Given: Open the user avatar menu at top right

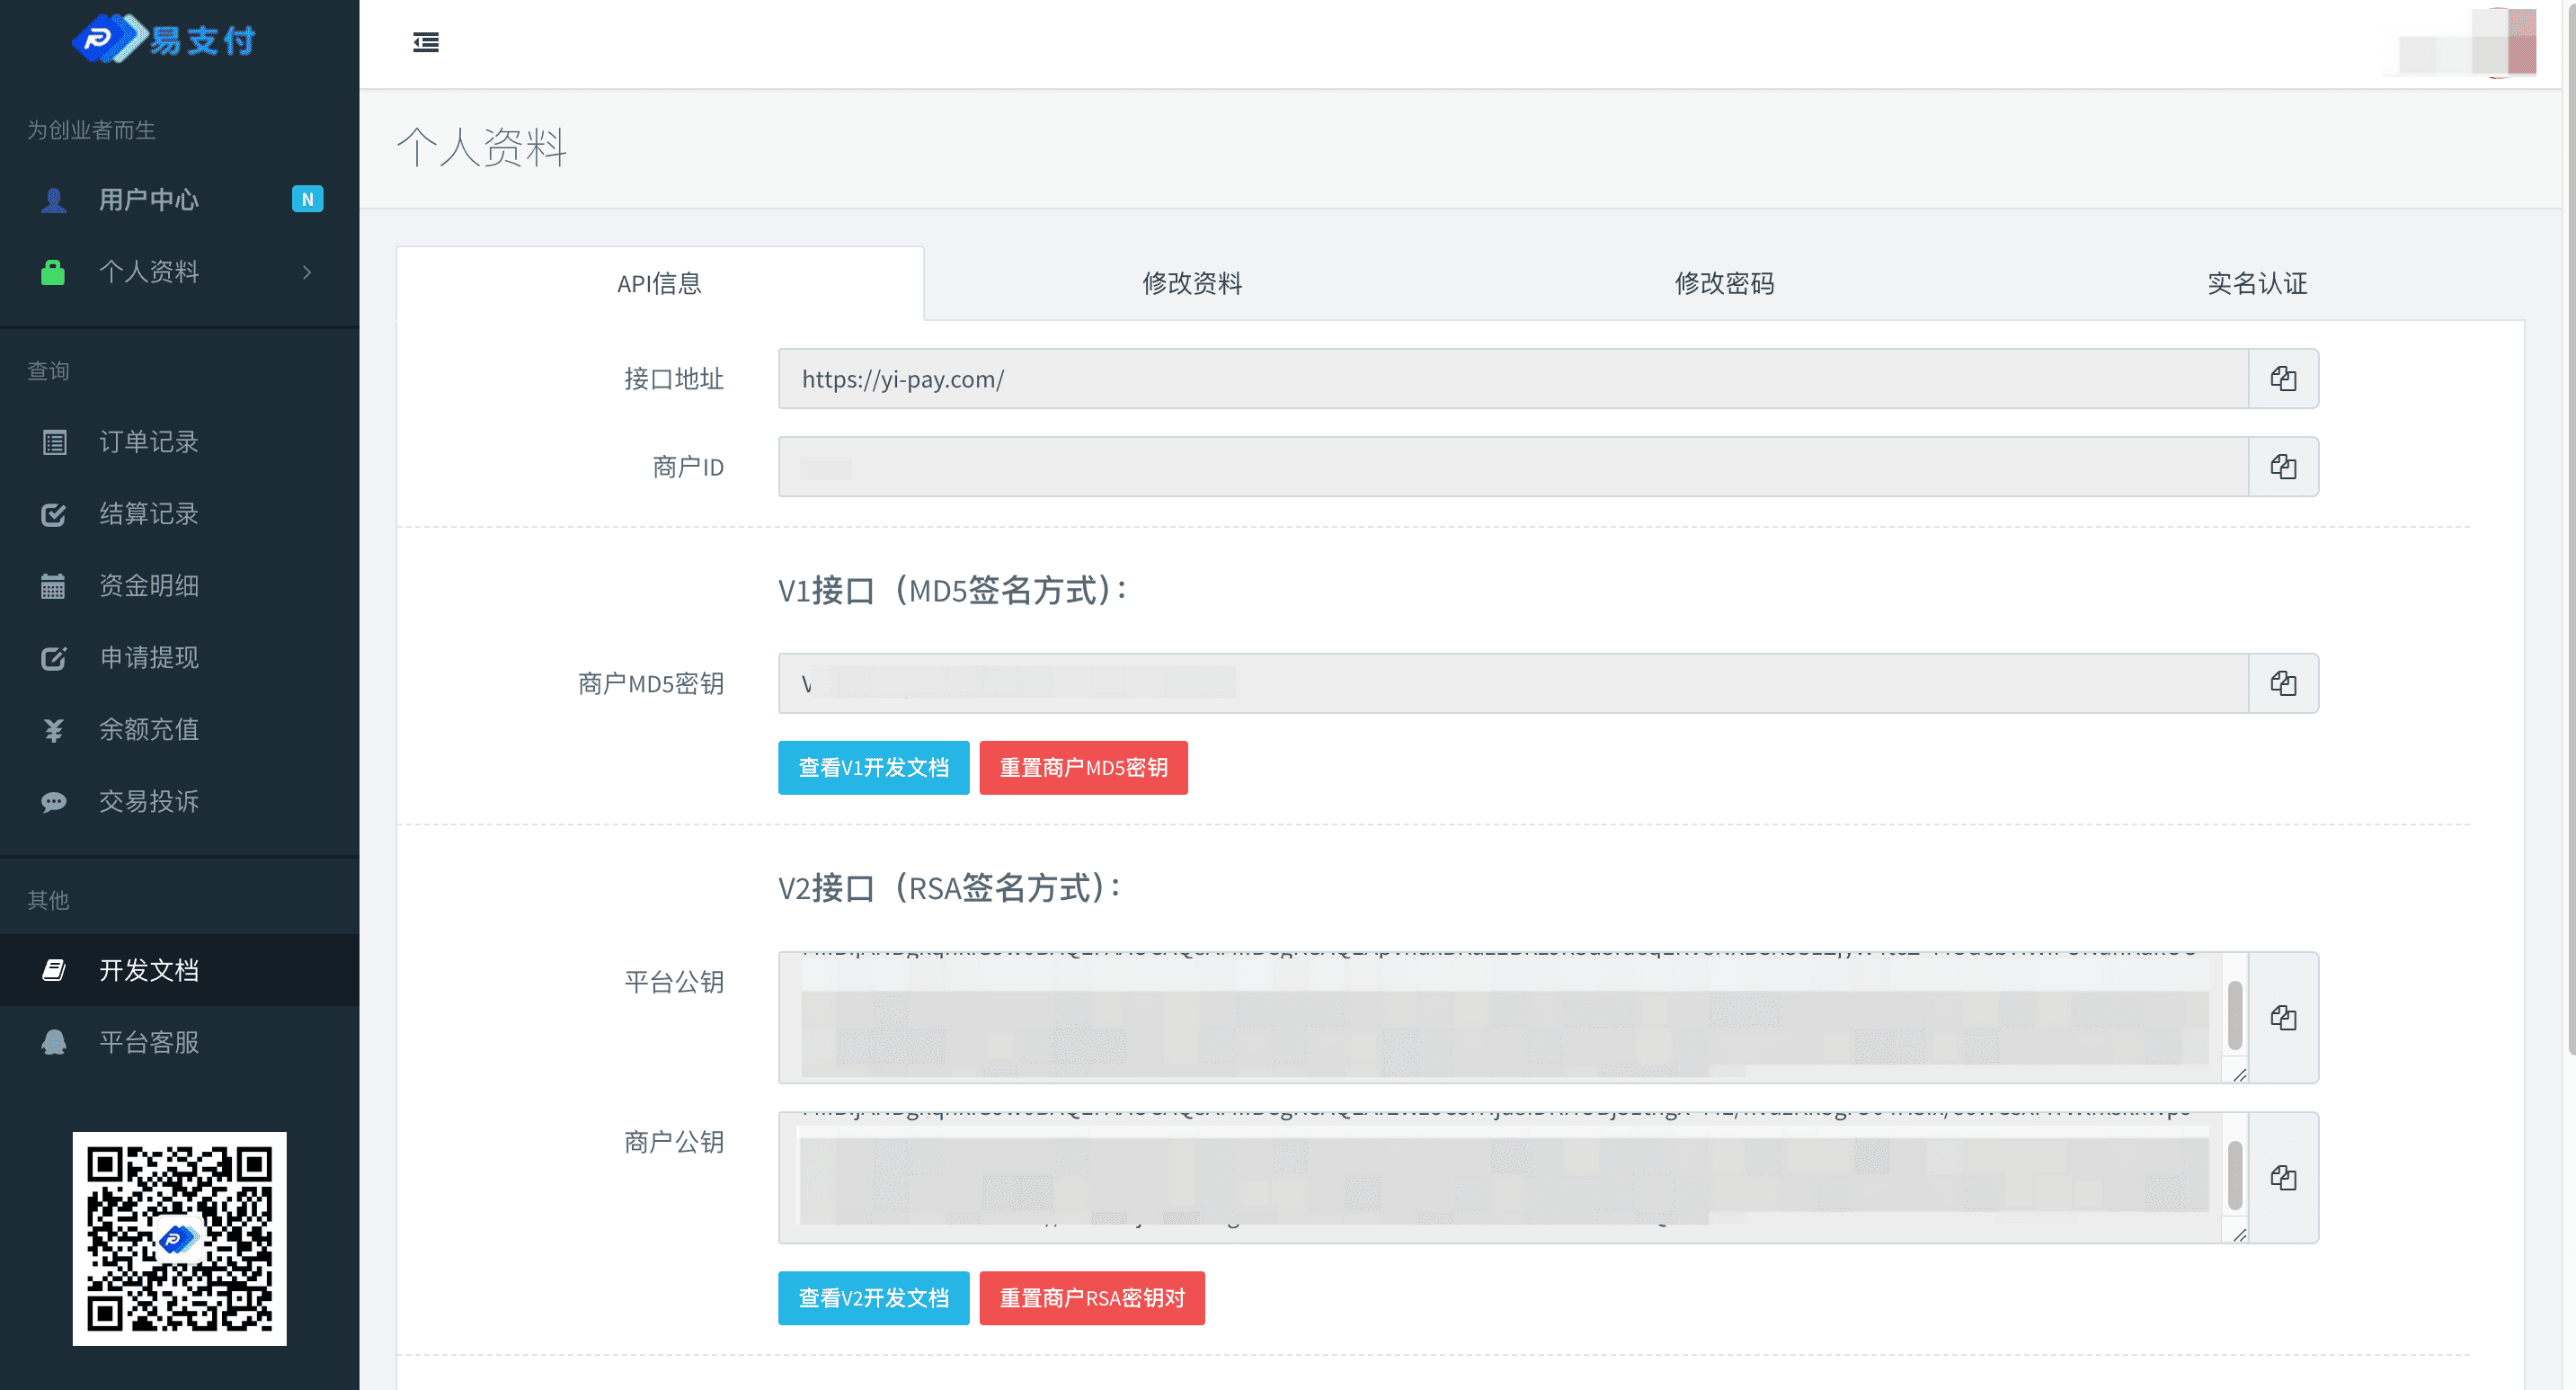Looking at the screenshot, I should (x=2468, y=42).
